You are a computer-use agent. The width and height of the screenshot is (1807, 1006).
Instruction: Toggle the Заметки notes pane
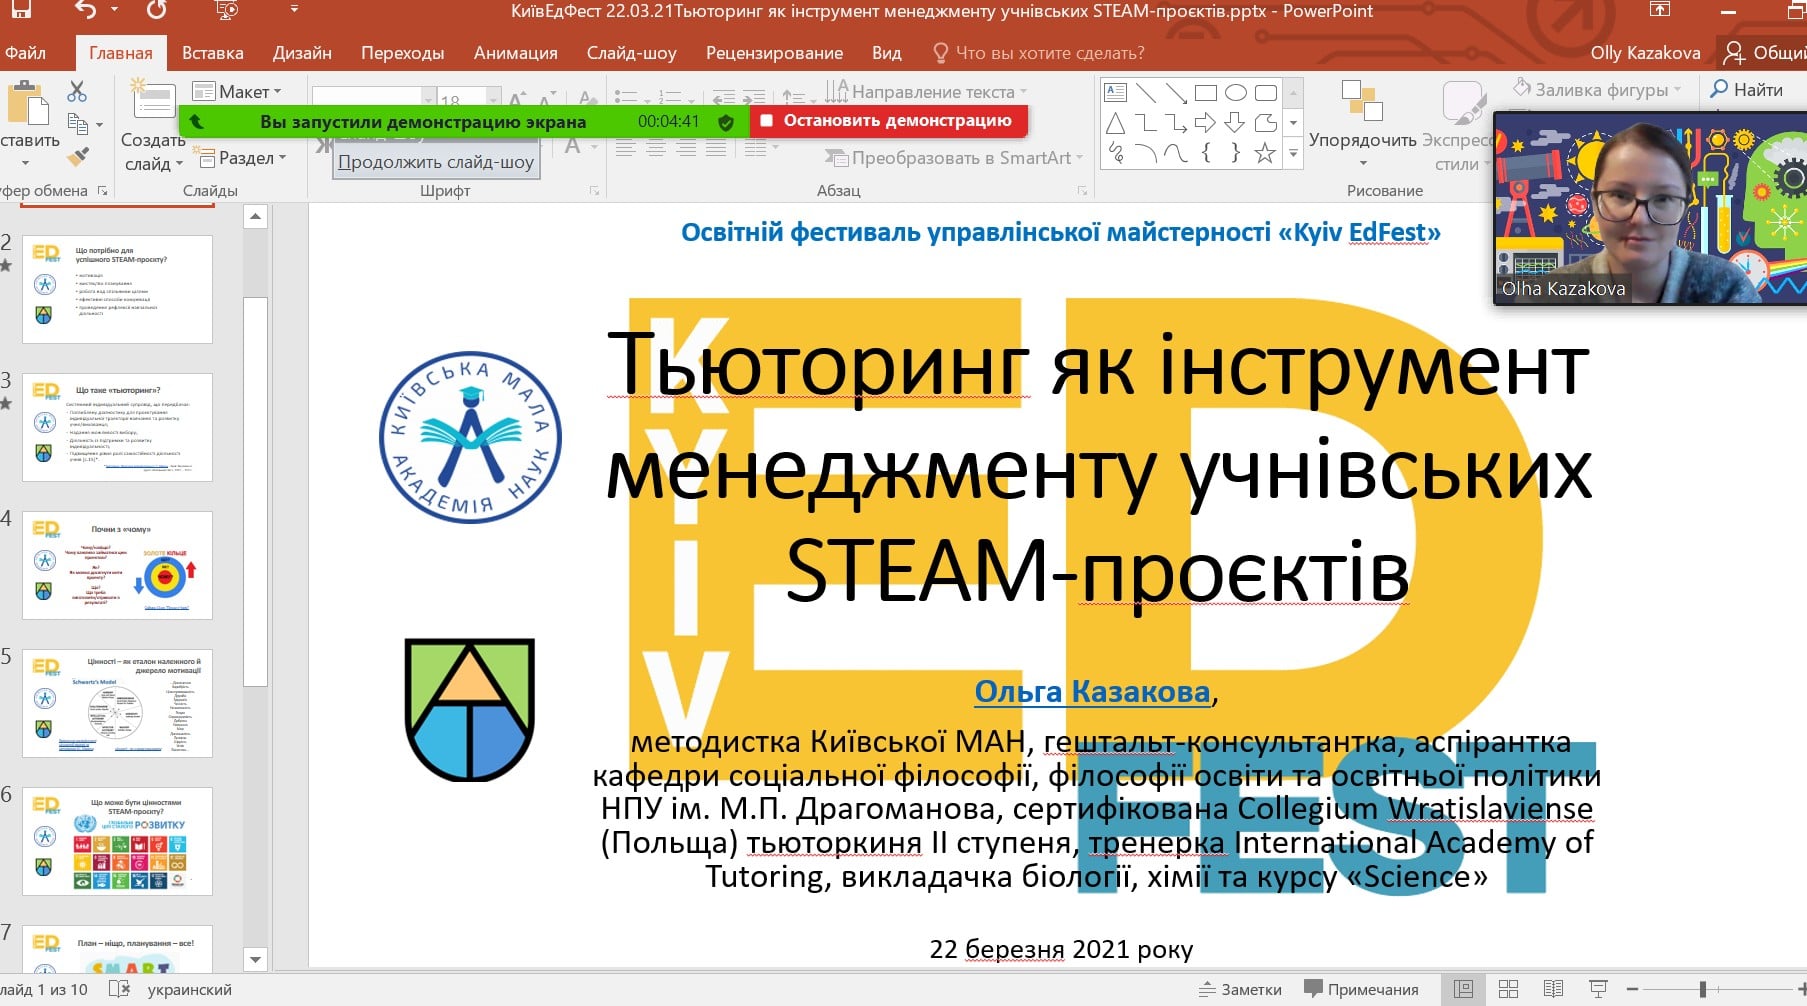[x=1240, y=989]
